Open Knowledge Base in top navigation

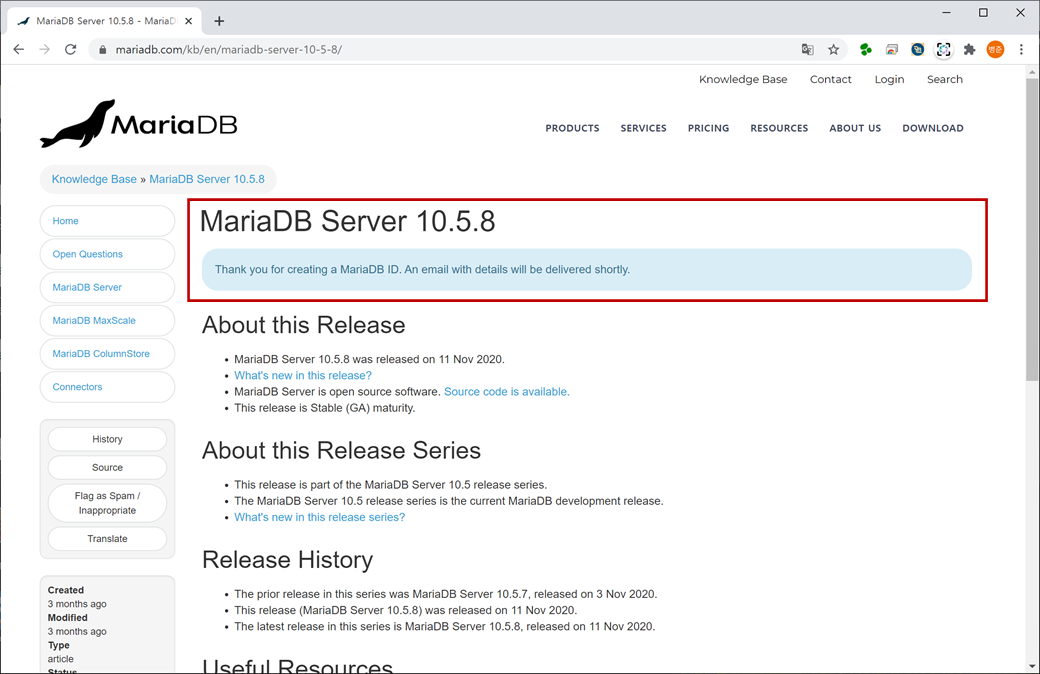[743, 79]
